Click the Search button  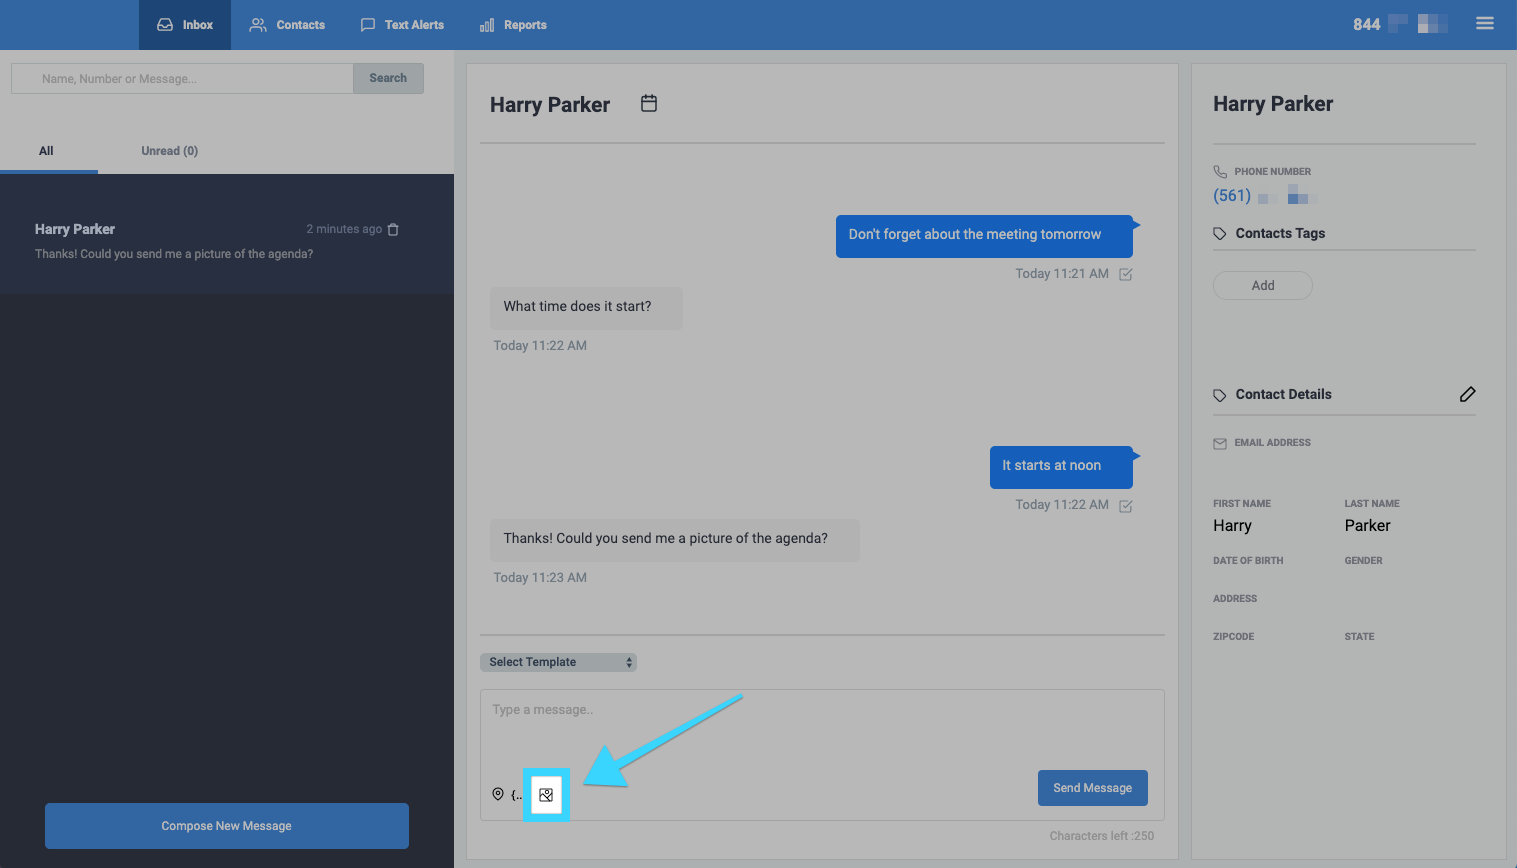pyautogui.click(x=388, y=78)
